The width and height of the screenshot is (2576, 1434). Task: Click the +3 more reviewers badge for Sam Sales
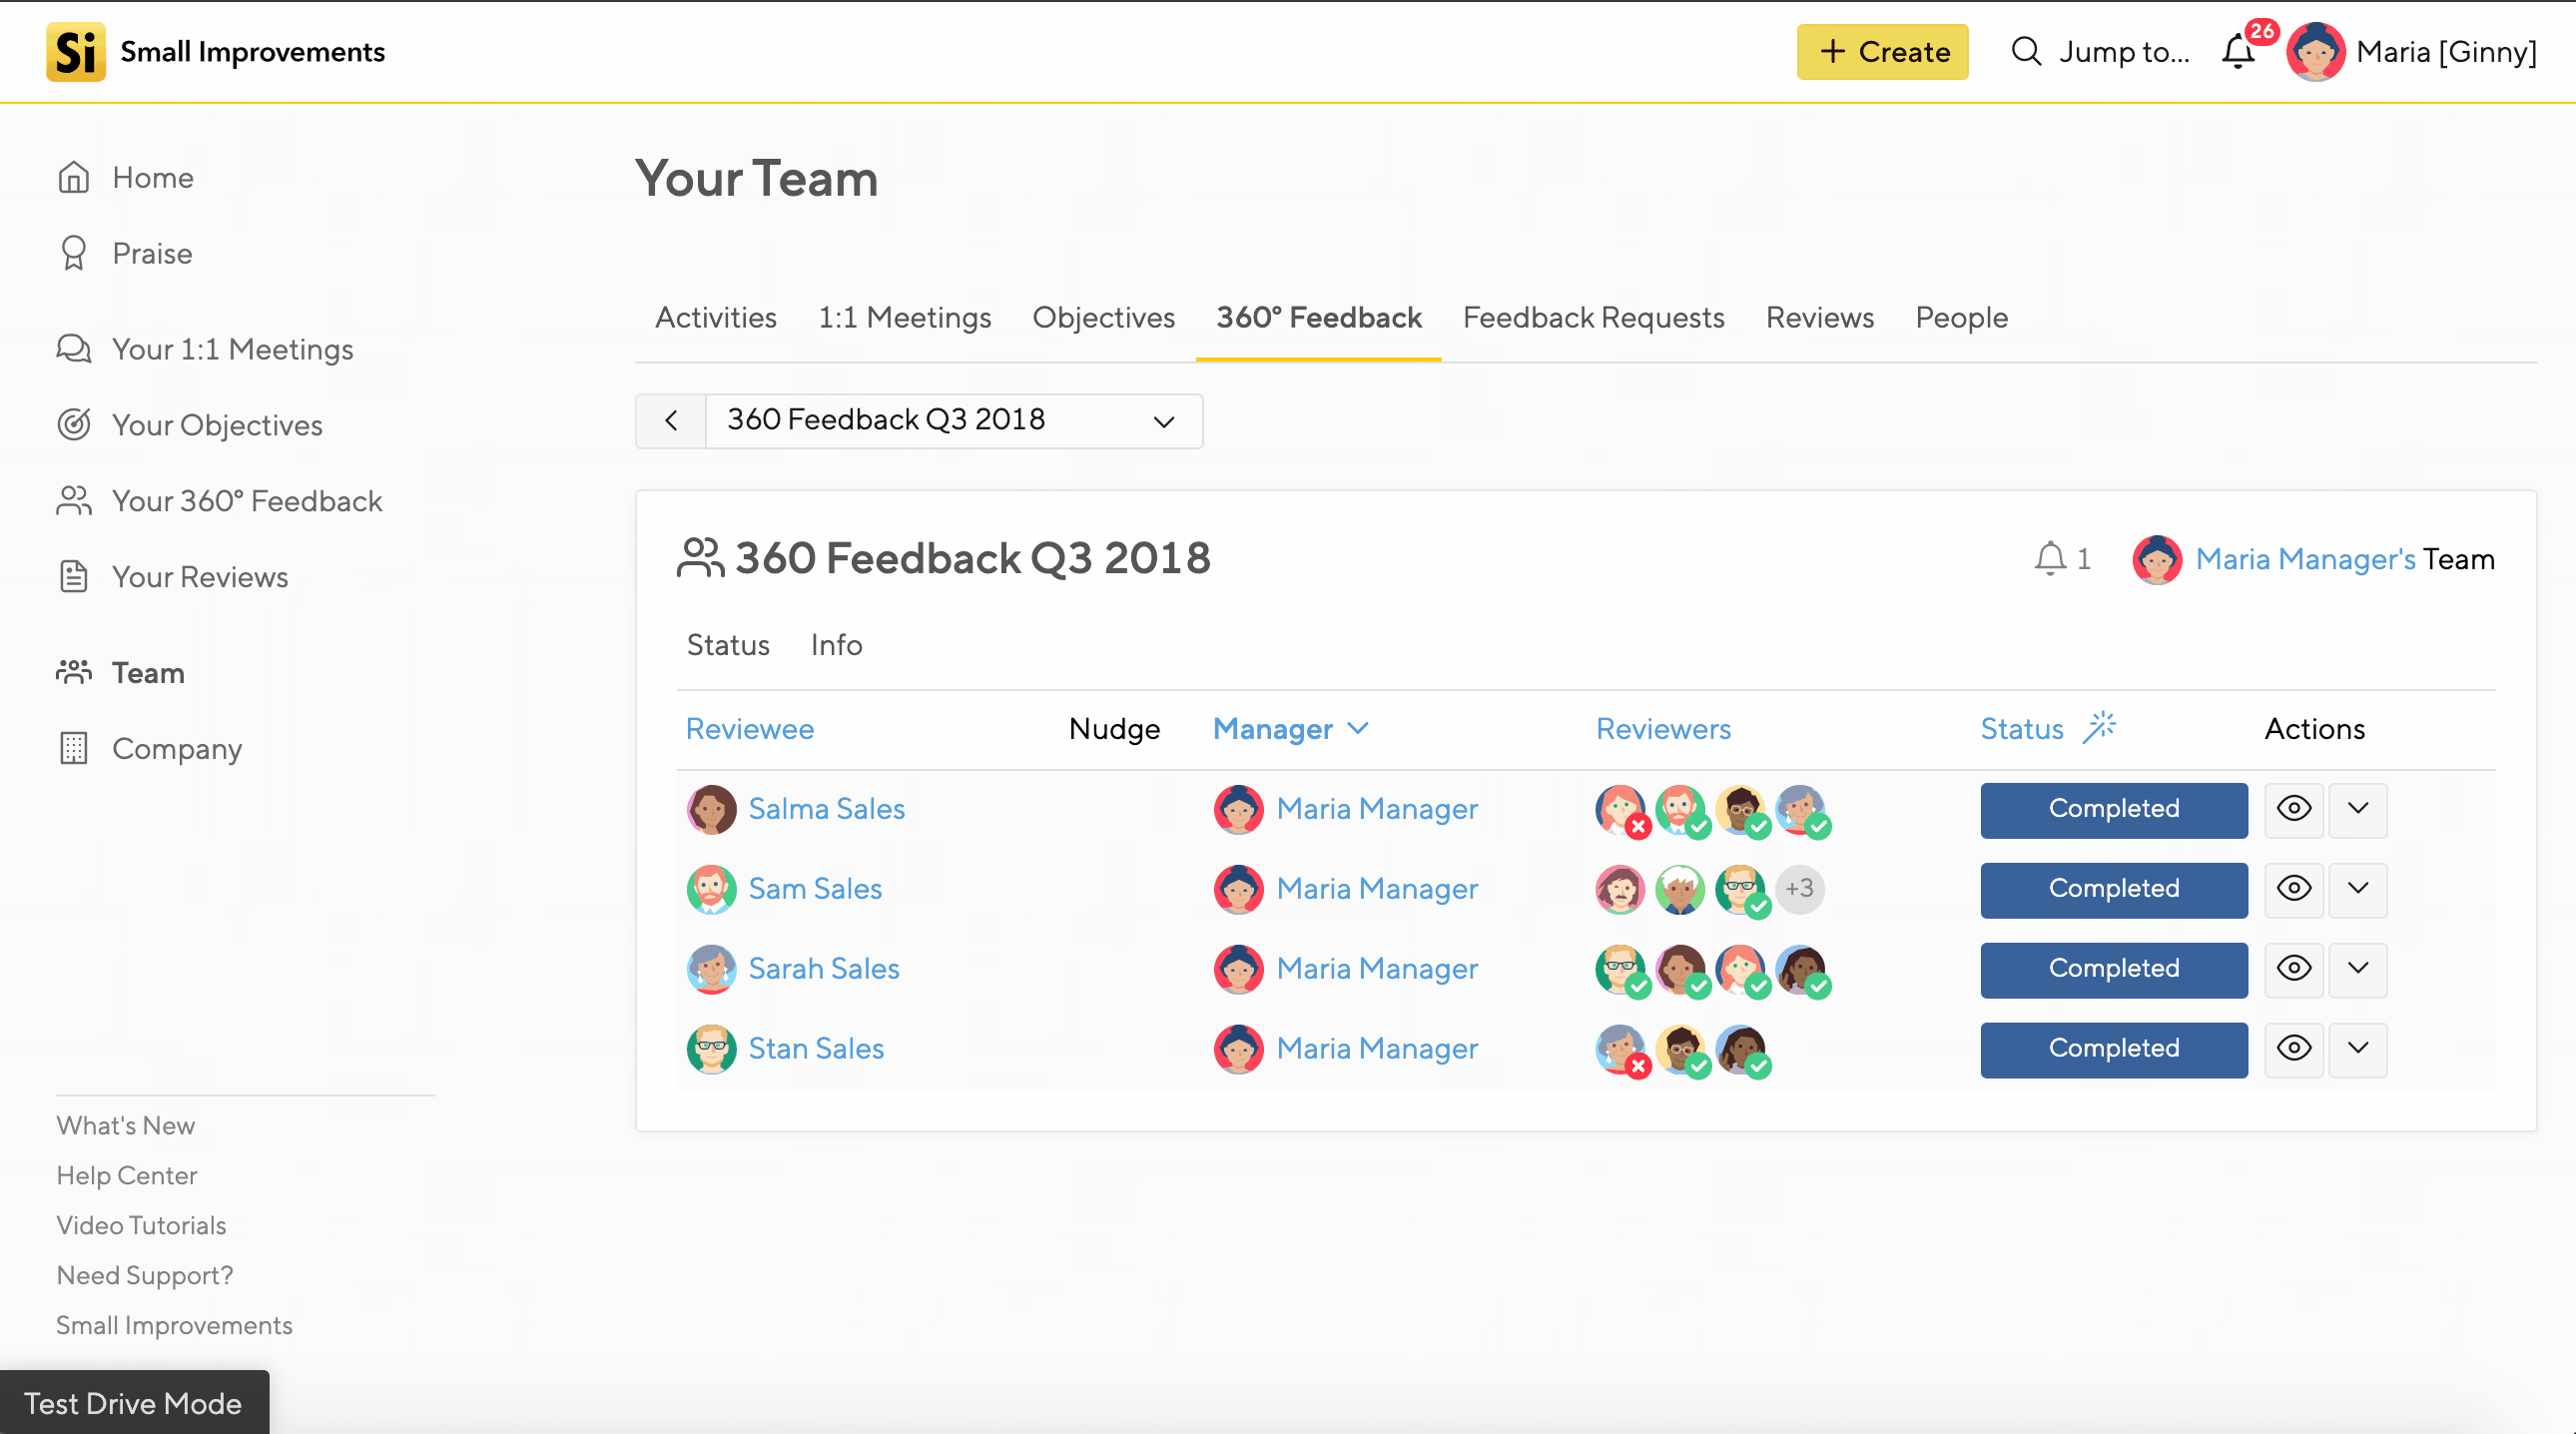coord(1800,889)
